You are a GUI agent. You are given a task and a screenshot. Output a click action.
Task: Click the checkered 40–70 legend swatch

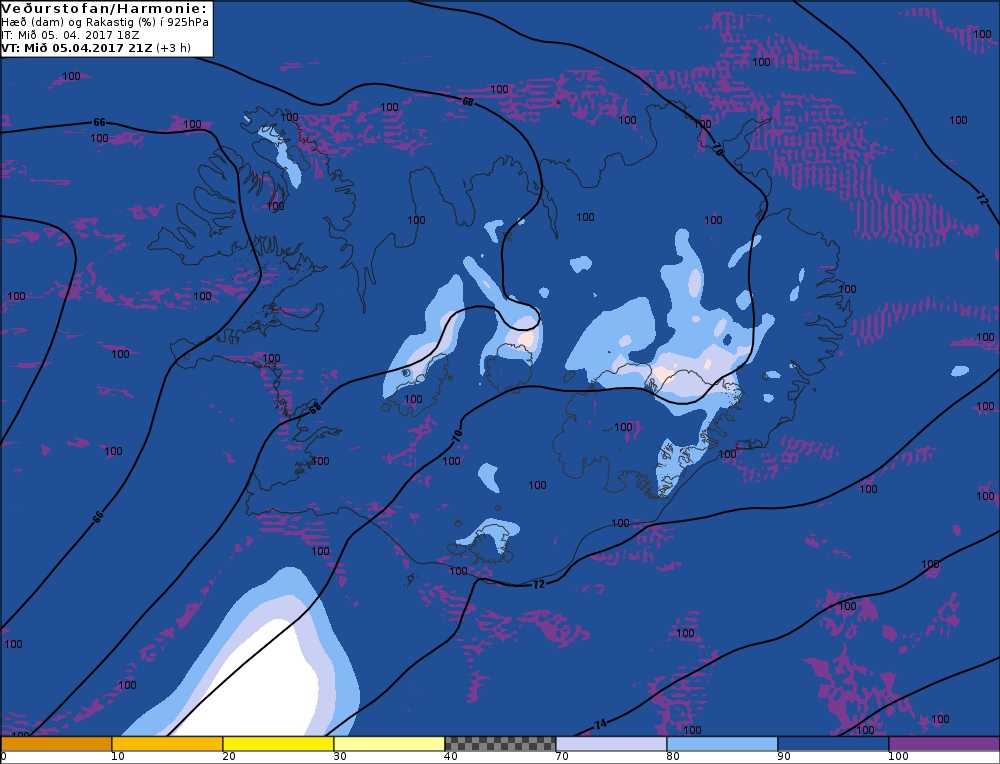500,744
